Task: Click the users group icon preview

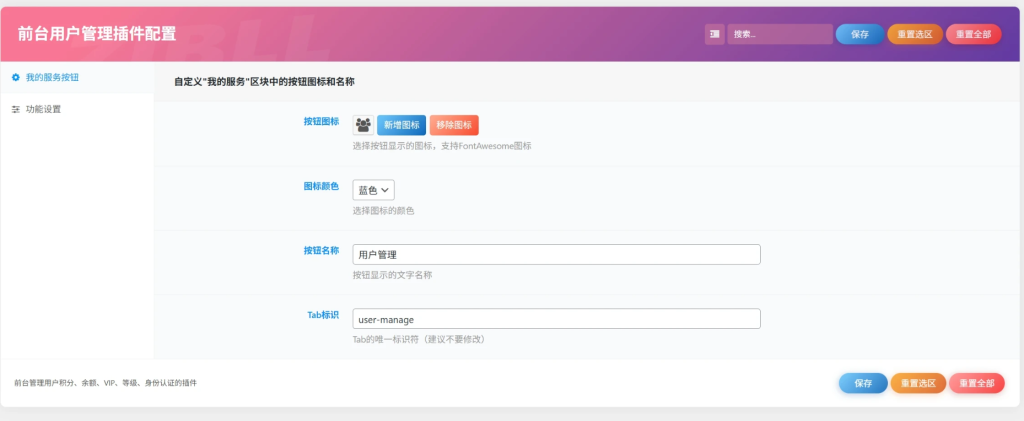Action: [363, 125]
